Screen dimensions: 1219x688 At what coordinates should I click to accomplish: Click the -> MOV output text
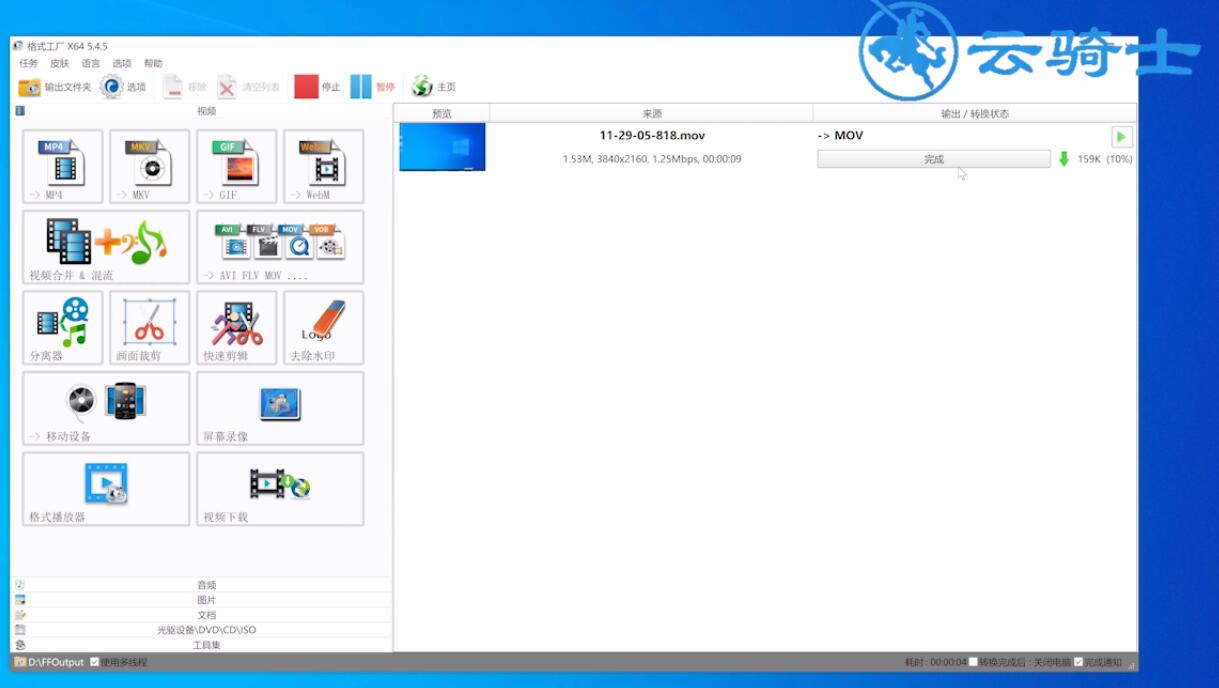pyautogui.click(x=840, y=135)
